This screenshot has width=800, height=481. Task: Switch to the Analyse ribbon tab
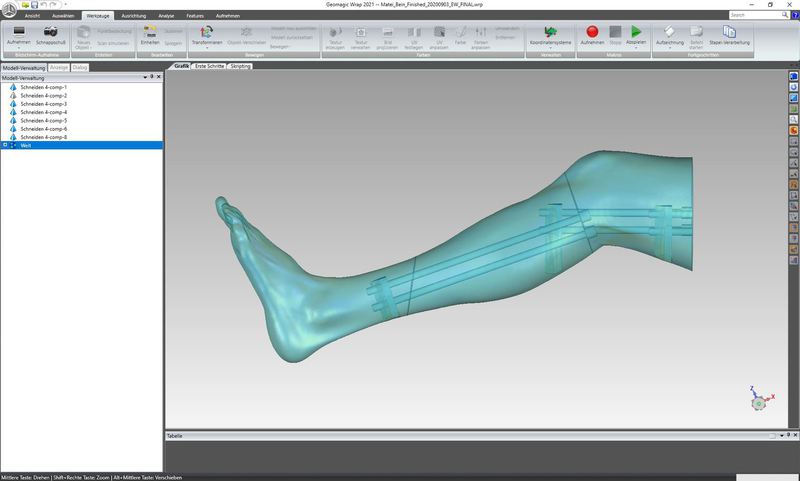tap(166, 16)
